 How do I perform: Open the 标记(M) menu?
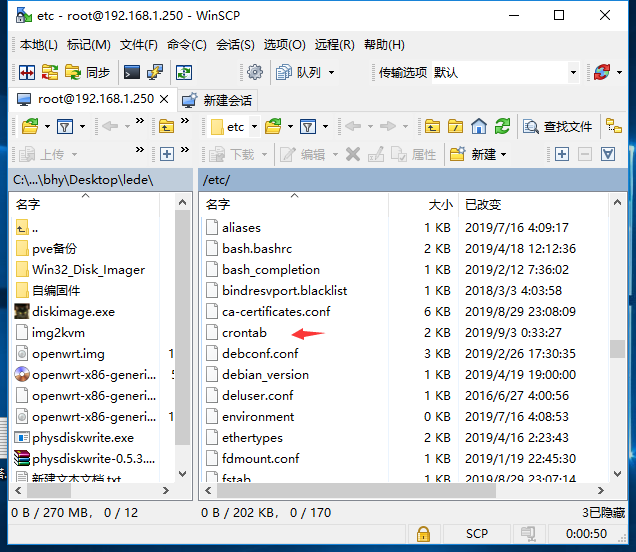point(89,45)
